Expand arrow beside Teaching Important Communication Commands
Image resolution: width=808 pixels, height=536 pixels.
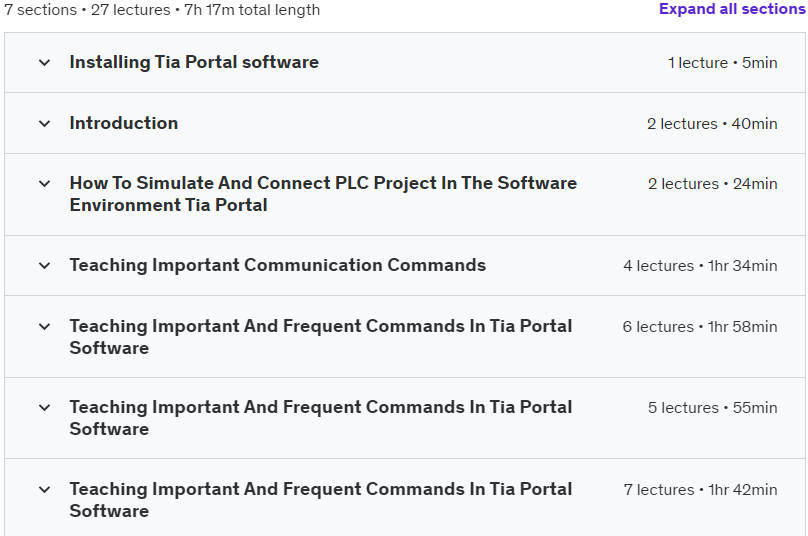pyautogui.click(x=44, y=266)
